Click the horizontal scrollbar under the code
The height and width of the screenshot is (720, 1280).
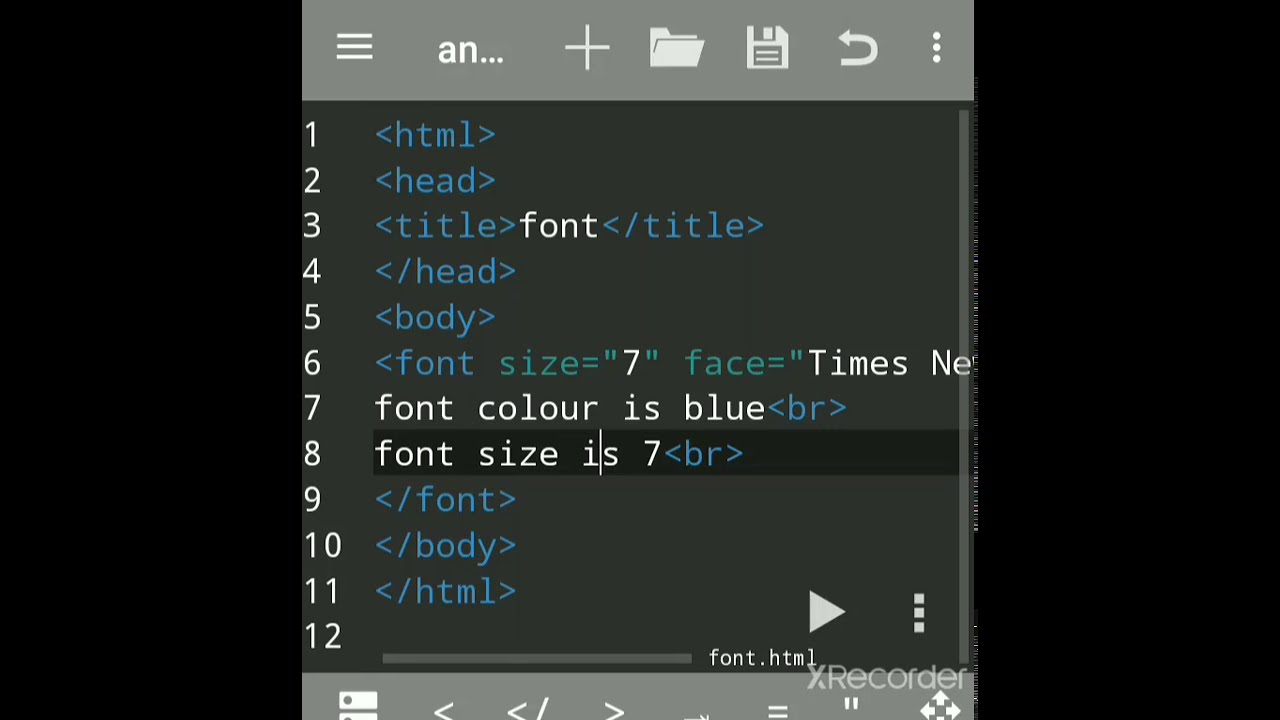pyautogui.click(x=536, y=658)
